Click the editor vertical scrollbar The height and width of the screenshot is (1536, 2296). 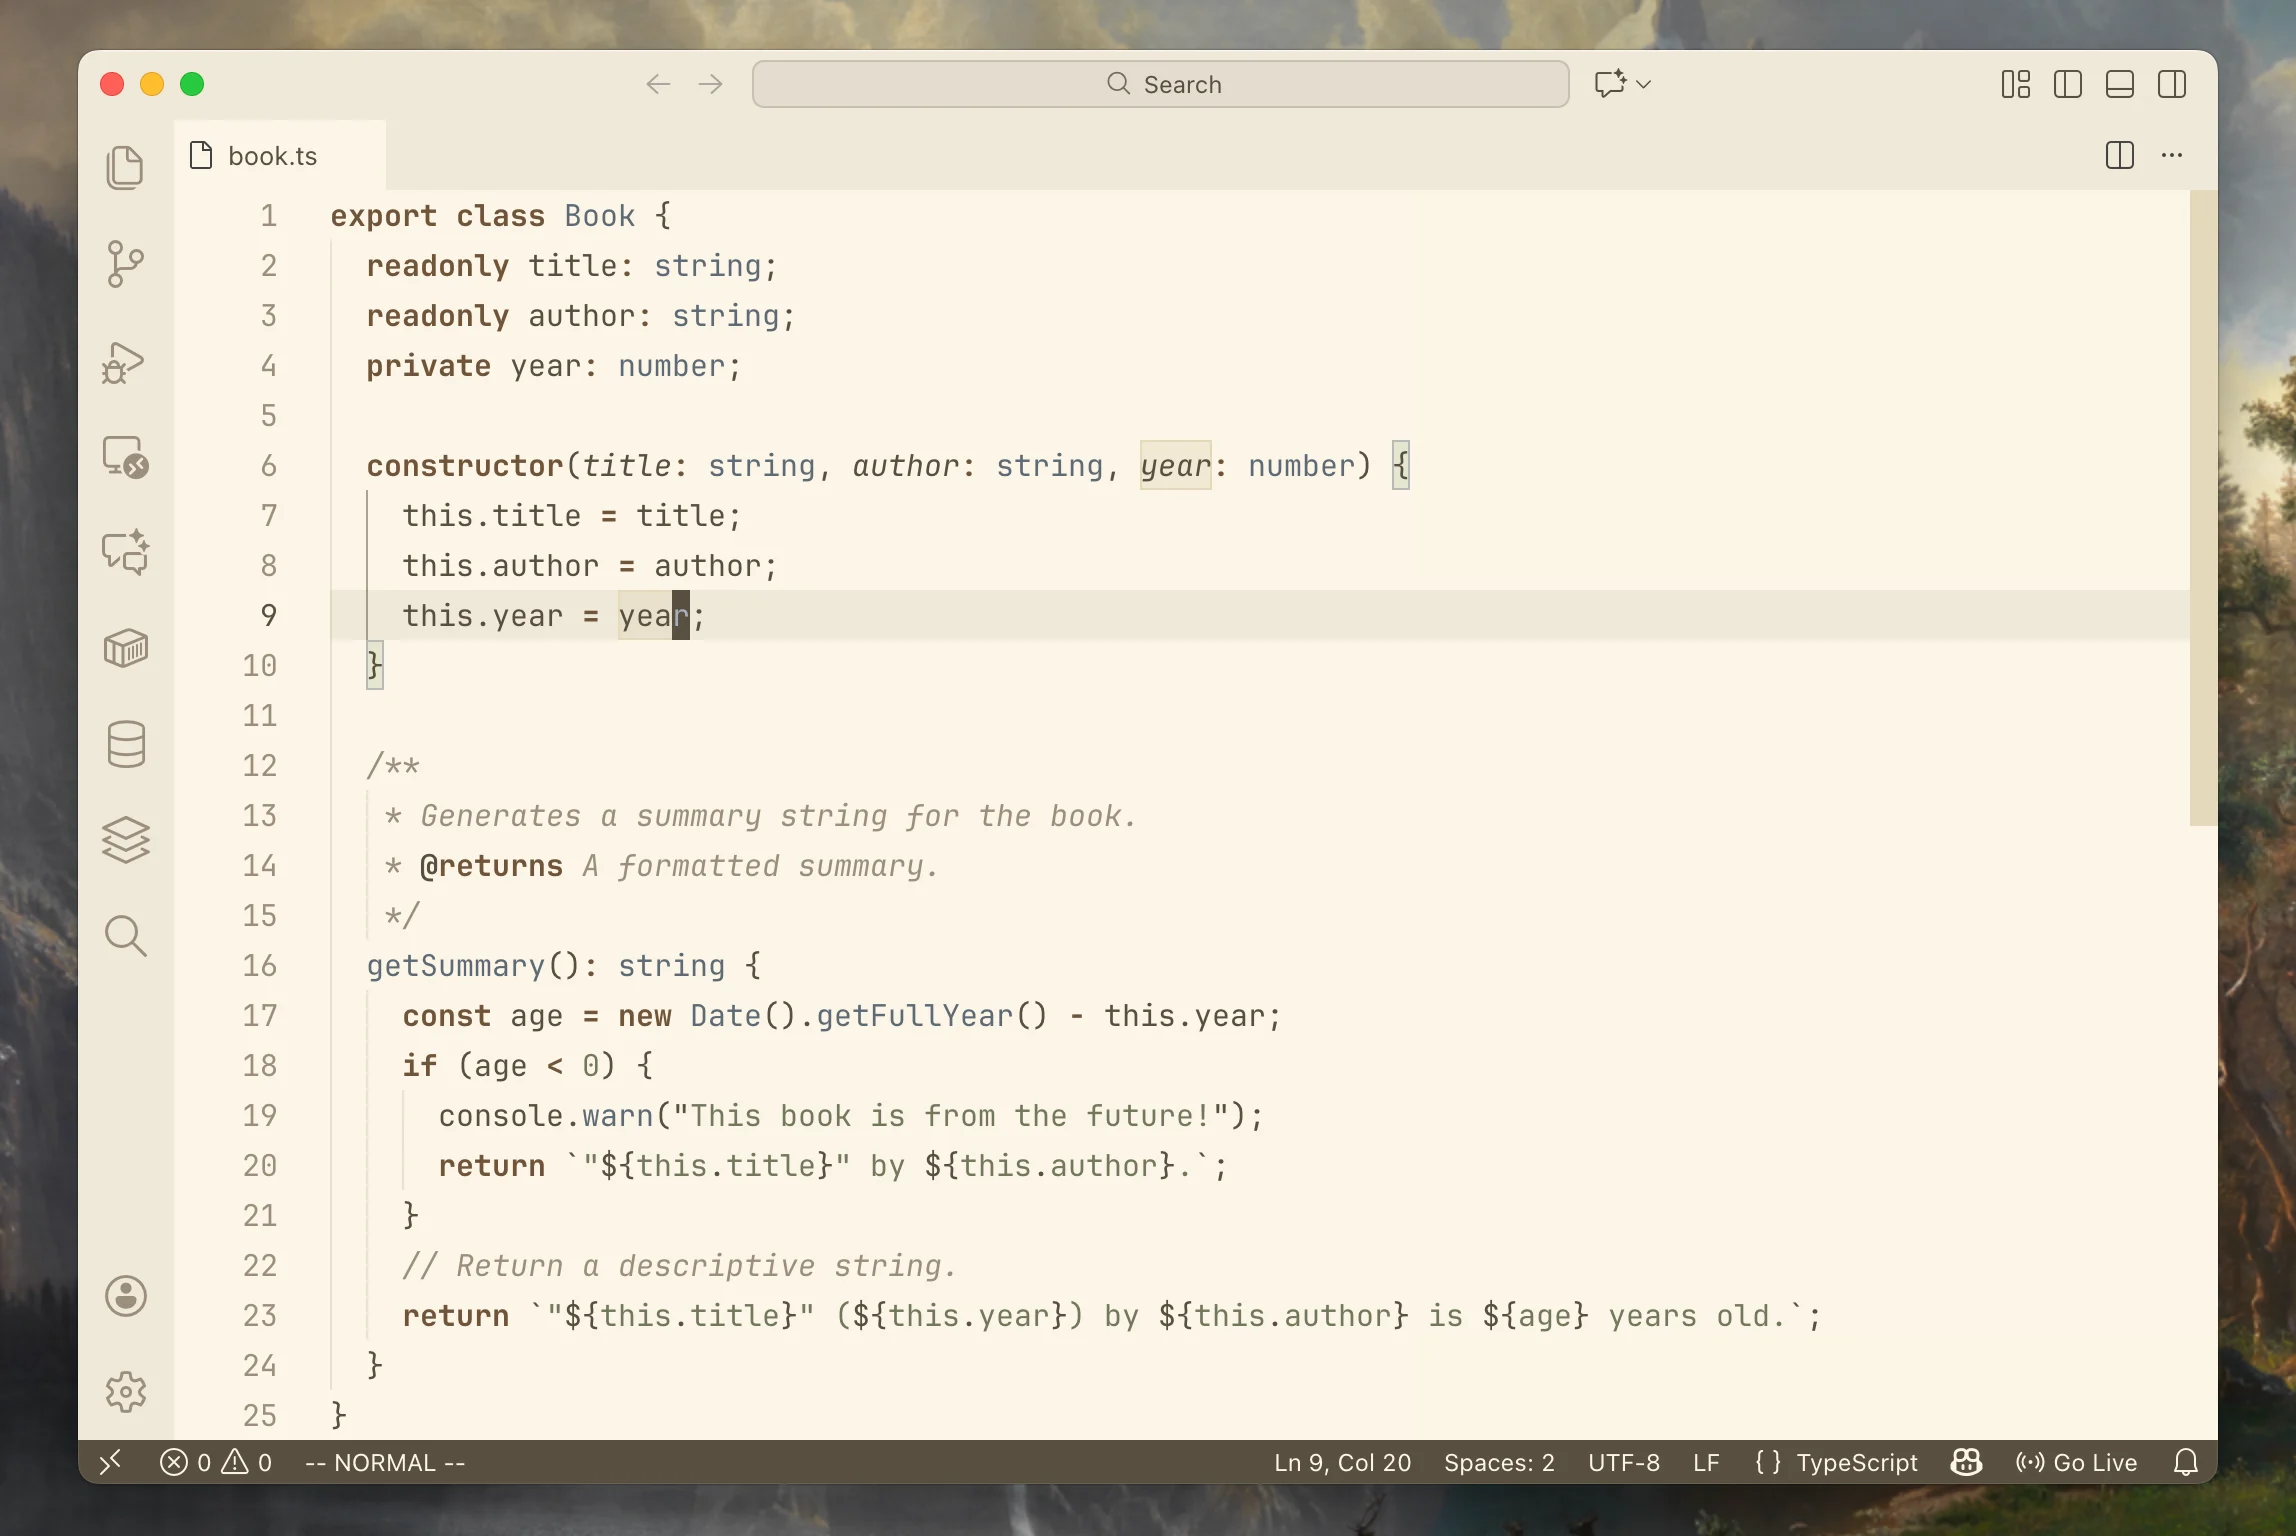tap(2203, 508)
